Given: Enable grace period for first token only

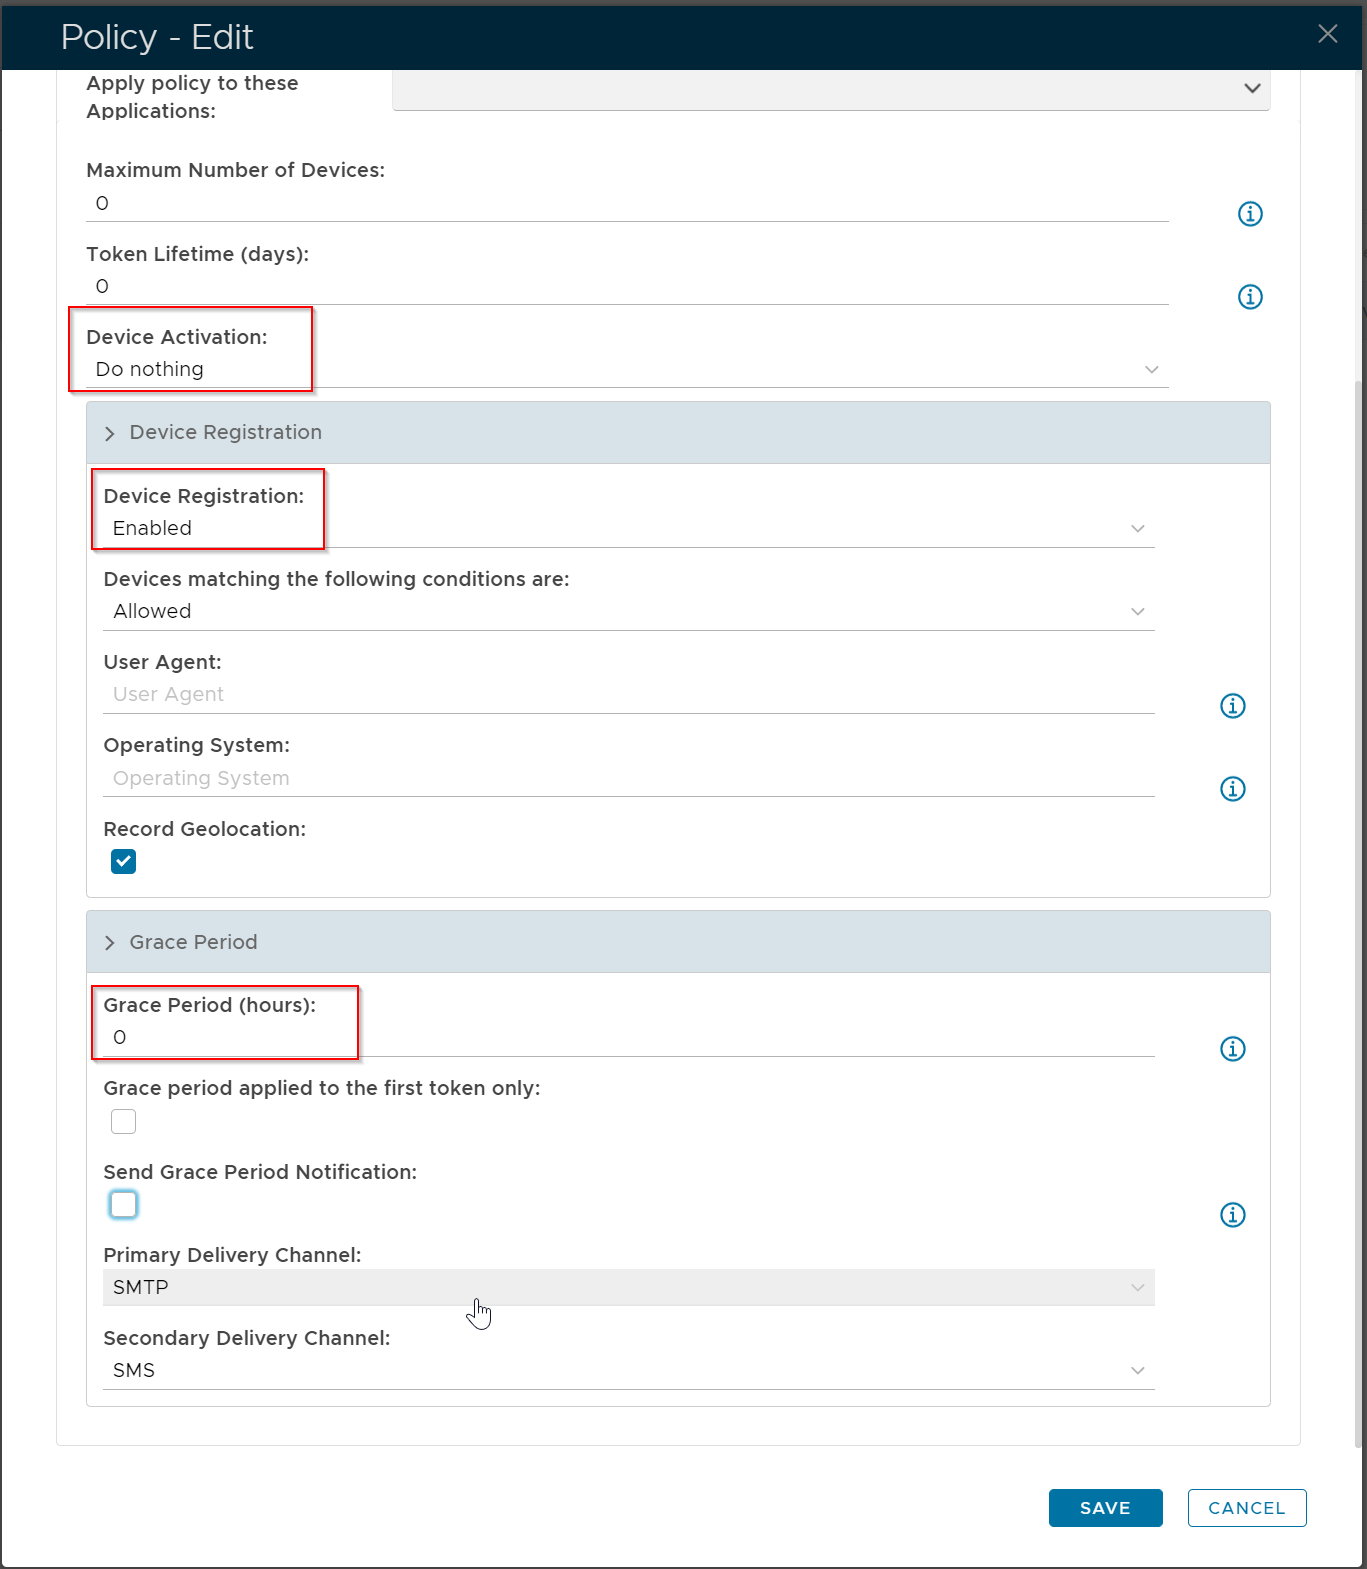Looking at the screenshot, I should pyautogui.click(x=124, y=1121).
